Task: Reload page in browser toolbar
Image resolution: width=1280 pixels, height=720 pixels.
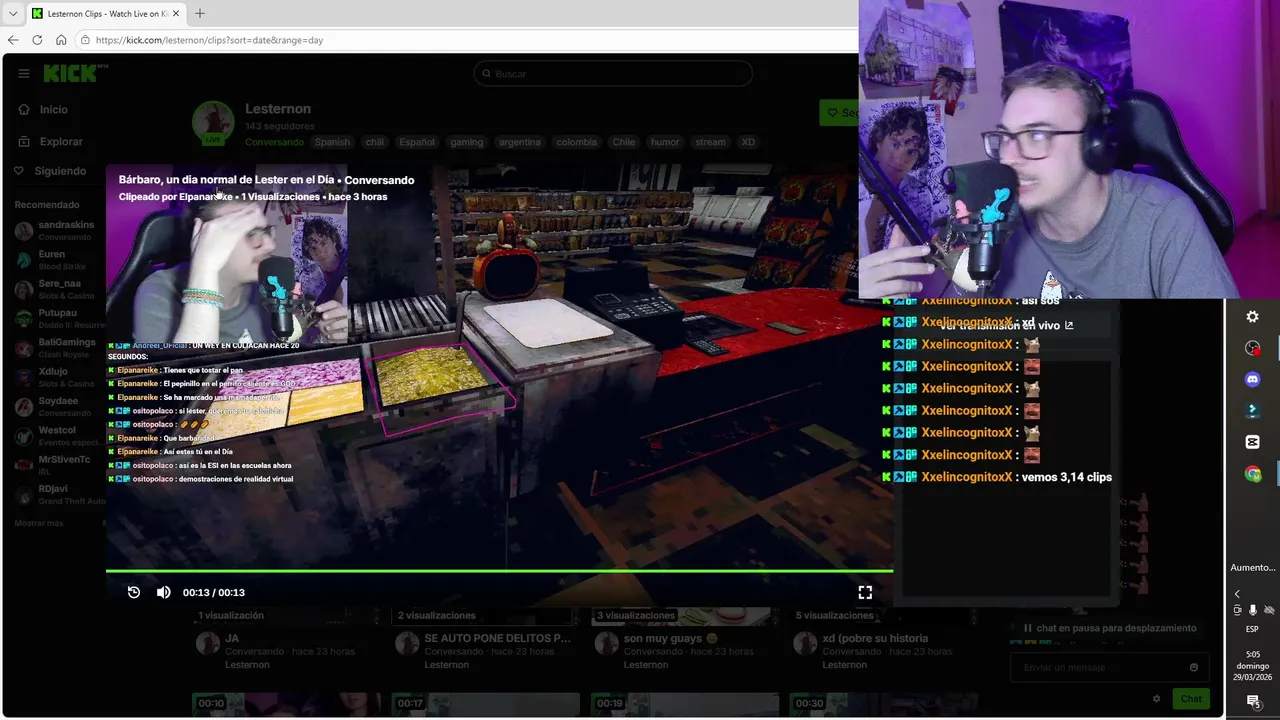Action: (37, 40)
